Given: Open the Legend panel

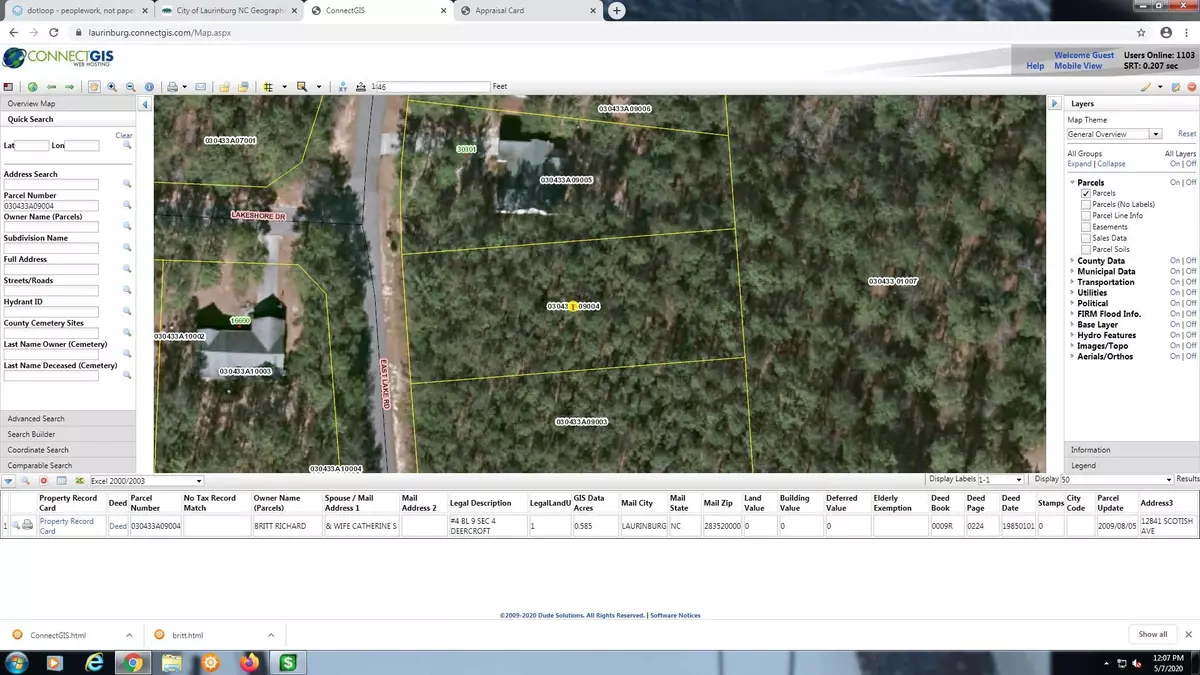Looking at the screenshot, I should [x=1131, y=465].
